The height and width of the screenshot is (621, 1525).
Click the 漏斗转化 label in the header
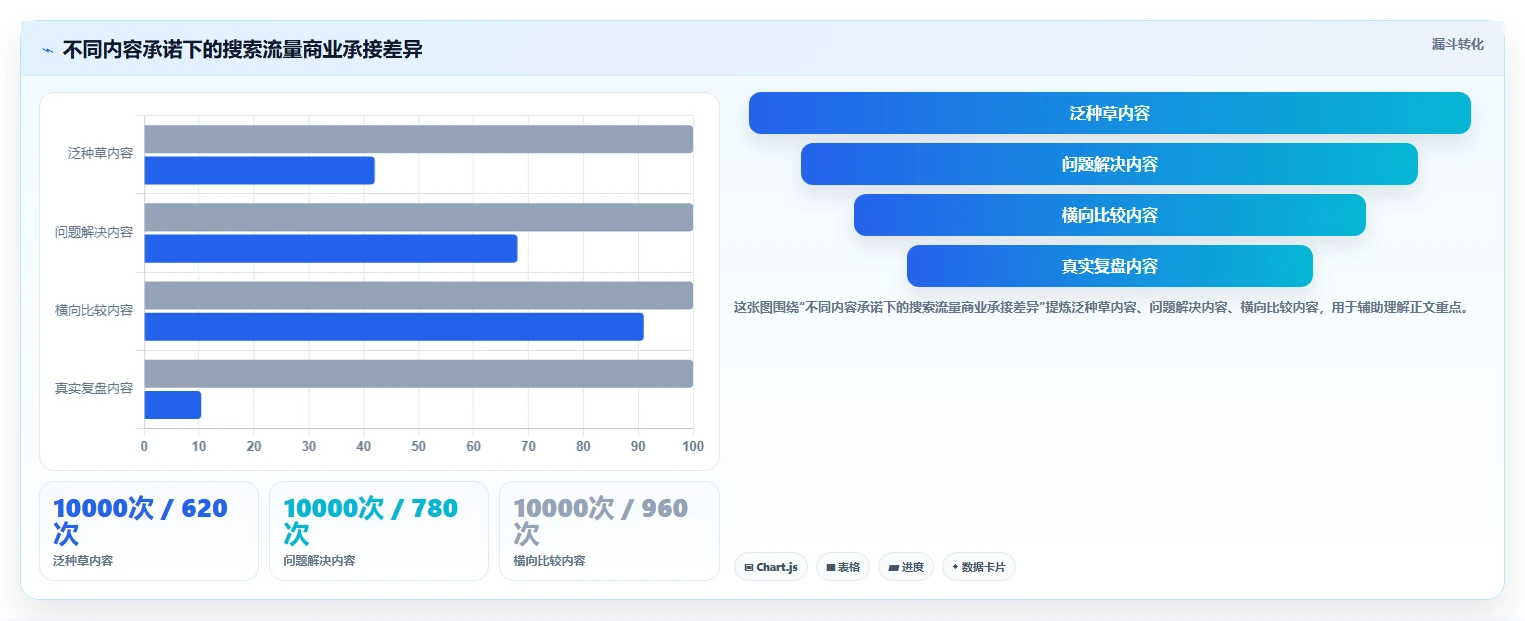1457,44
